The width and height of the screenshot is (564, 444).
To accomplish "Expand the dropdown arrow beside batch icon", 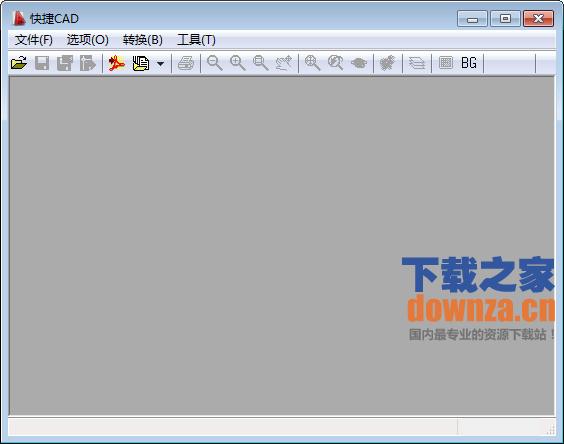I will [160, 64].
